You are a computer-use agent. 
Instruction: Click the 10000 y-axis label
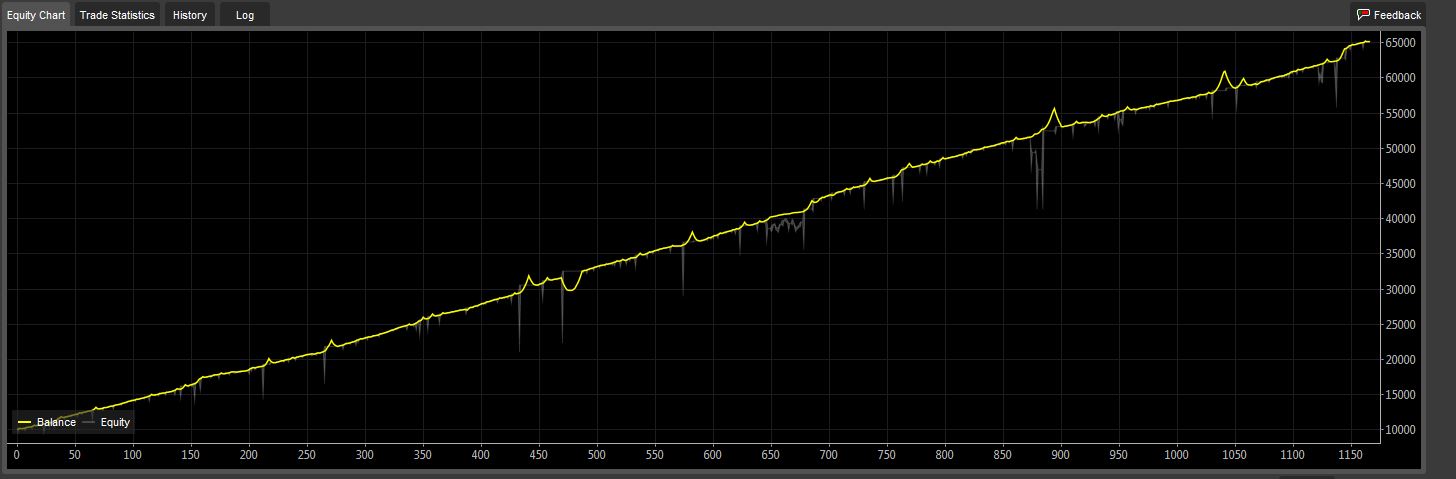click(x=1400, y=430)
